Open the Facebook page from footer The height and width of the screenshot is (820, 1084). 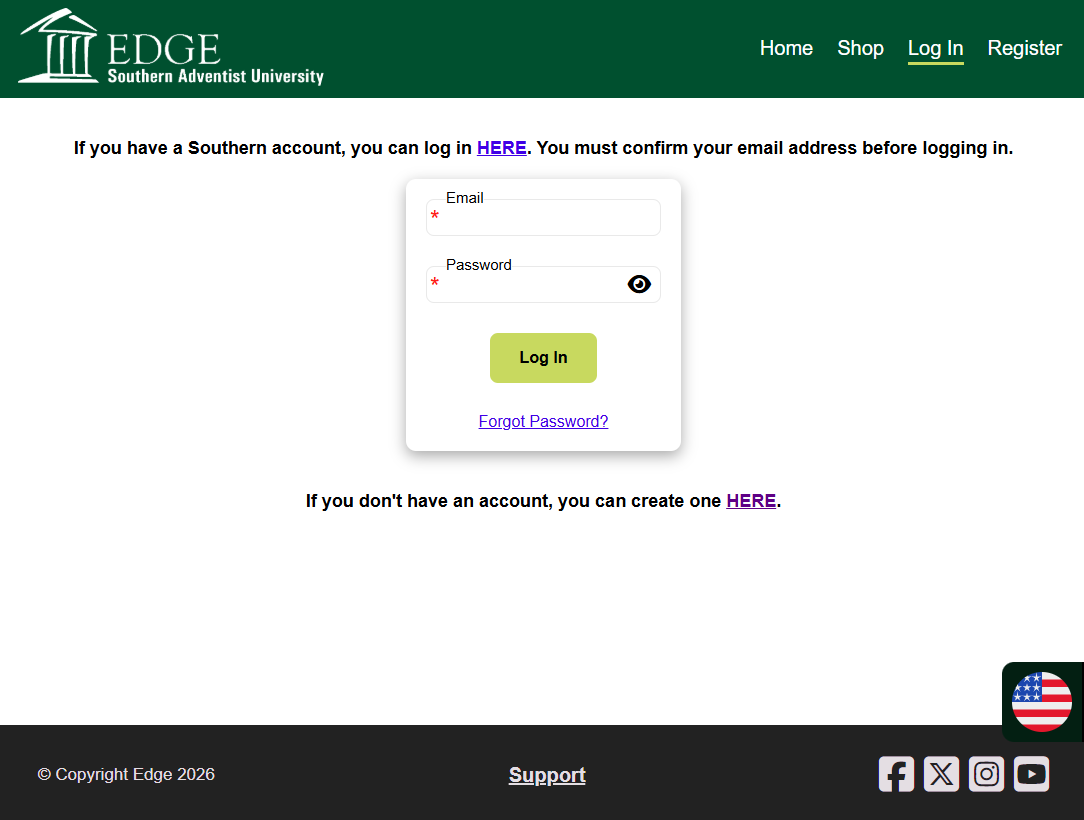[896, 774]
